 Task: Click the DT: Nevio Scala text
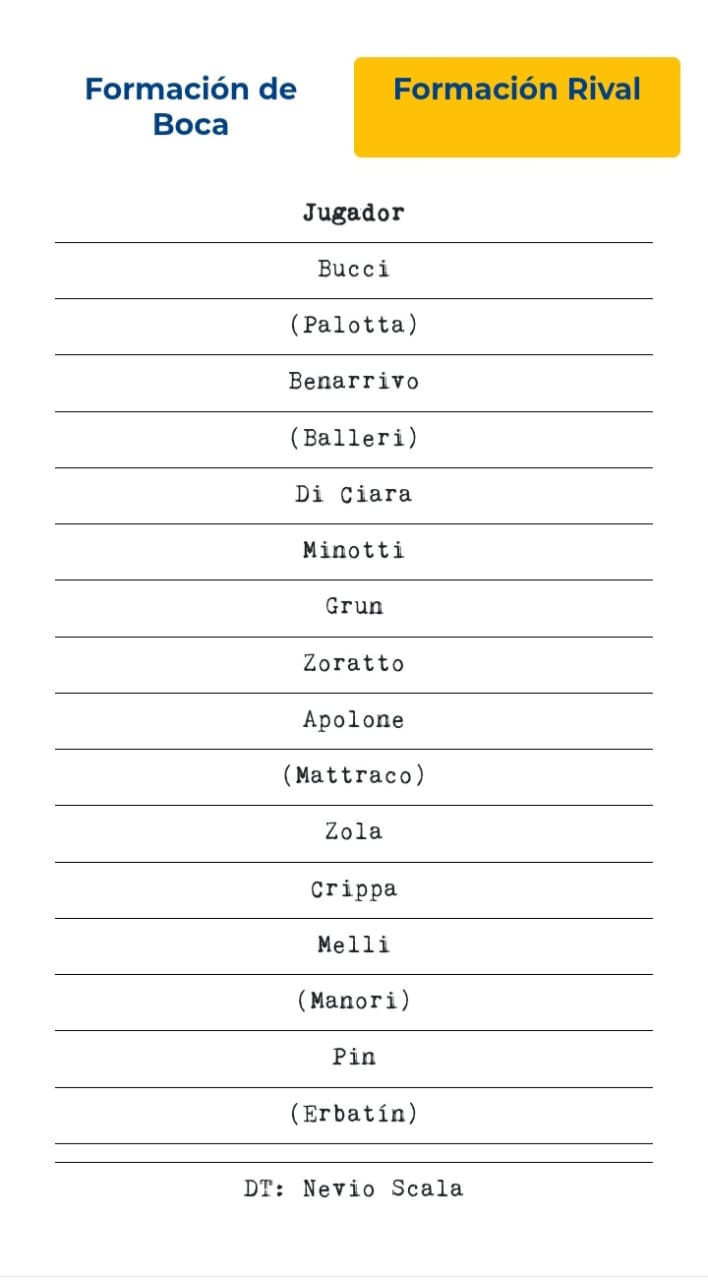coord(353,1189)
